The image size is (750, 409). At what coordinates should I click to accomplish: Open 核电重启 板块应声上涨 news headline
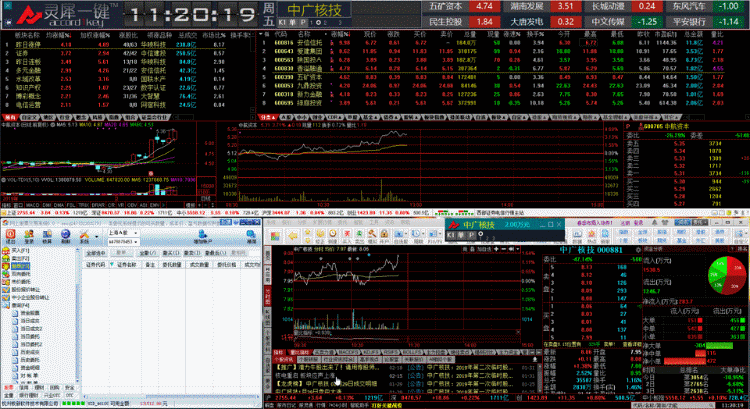pyautogui.click(x=305, y=376)
